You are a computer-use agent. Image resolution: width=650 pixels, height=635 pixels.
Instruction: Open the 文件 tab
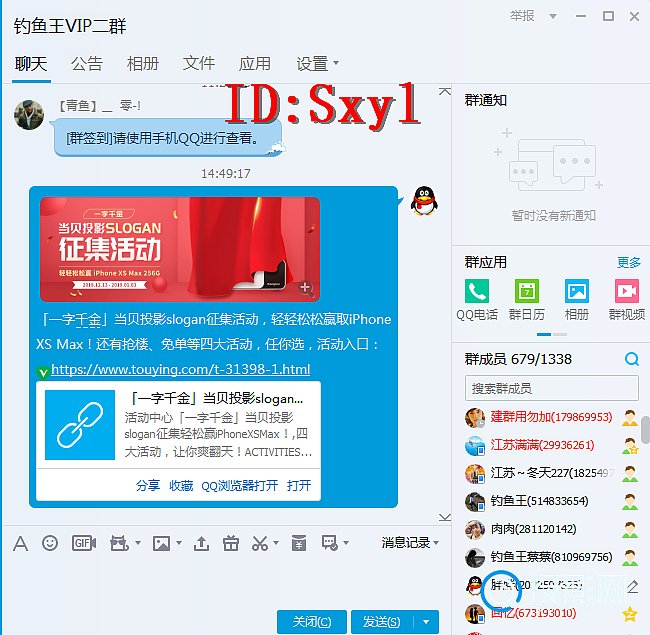coord(199,64)
